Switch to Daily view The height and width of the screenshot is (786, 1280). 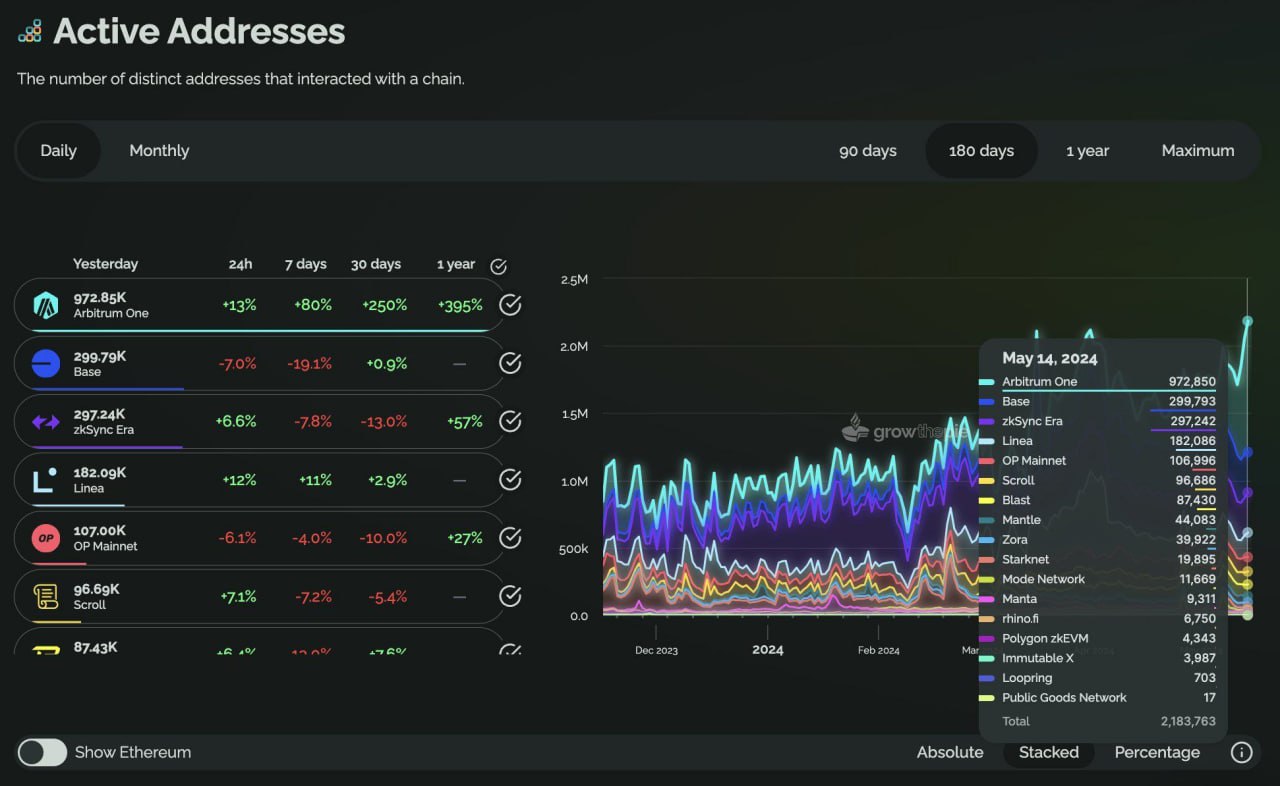[58, 151]
